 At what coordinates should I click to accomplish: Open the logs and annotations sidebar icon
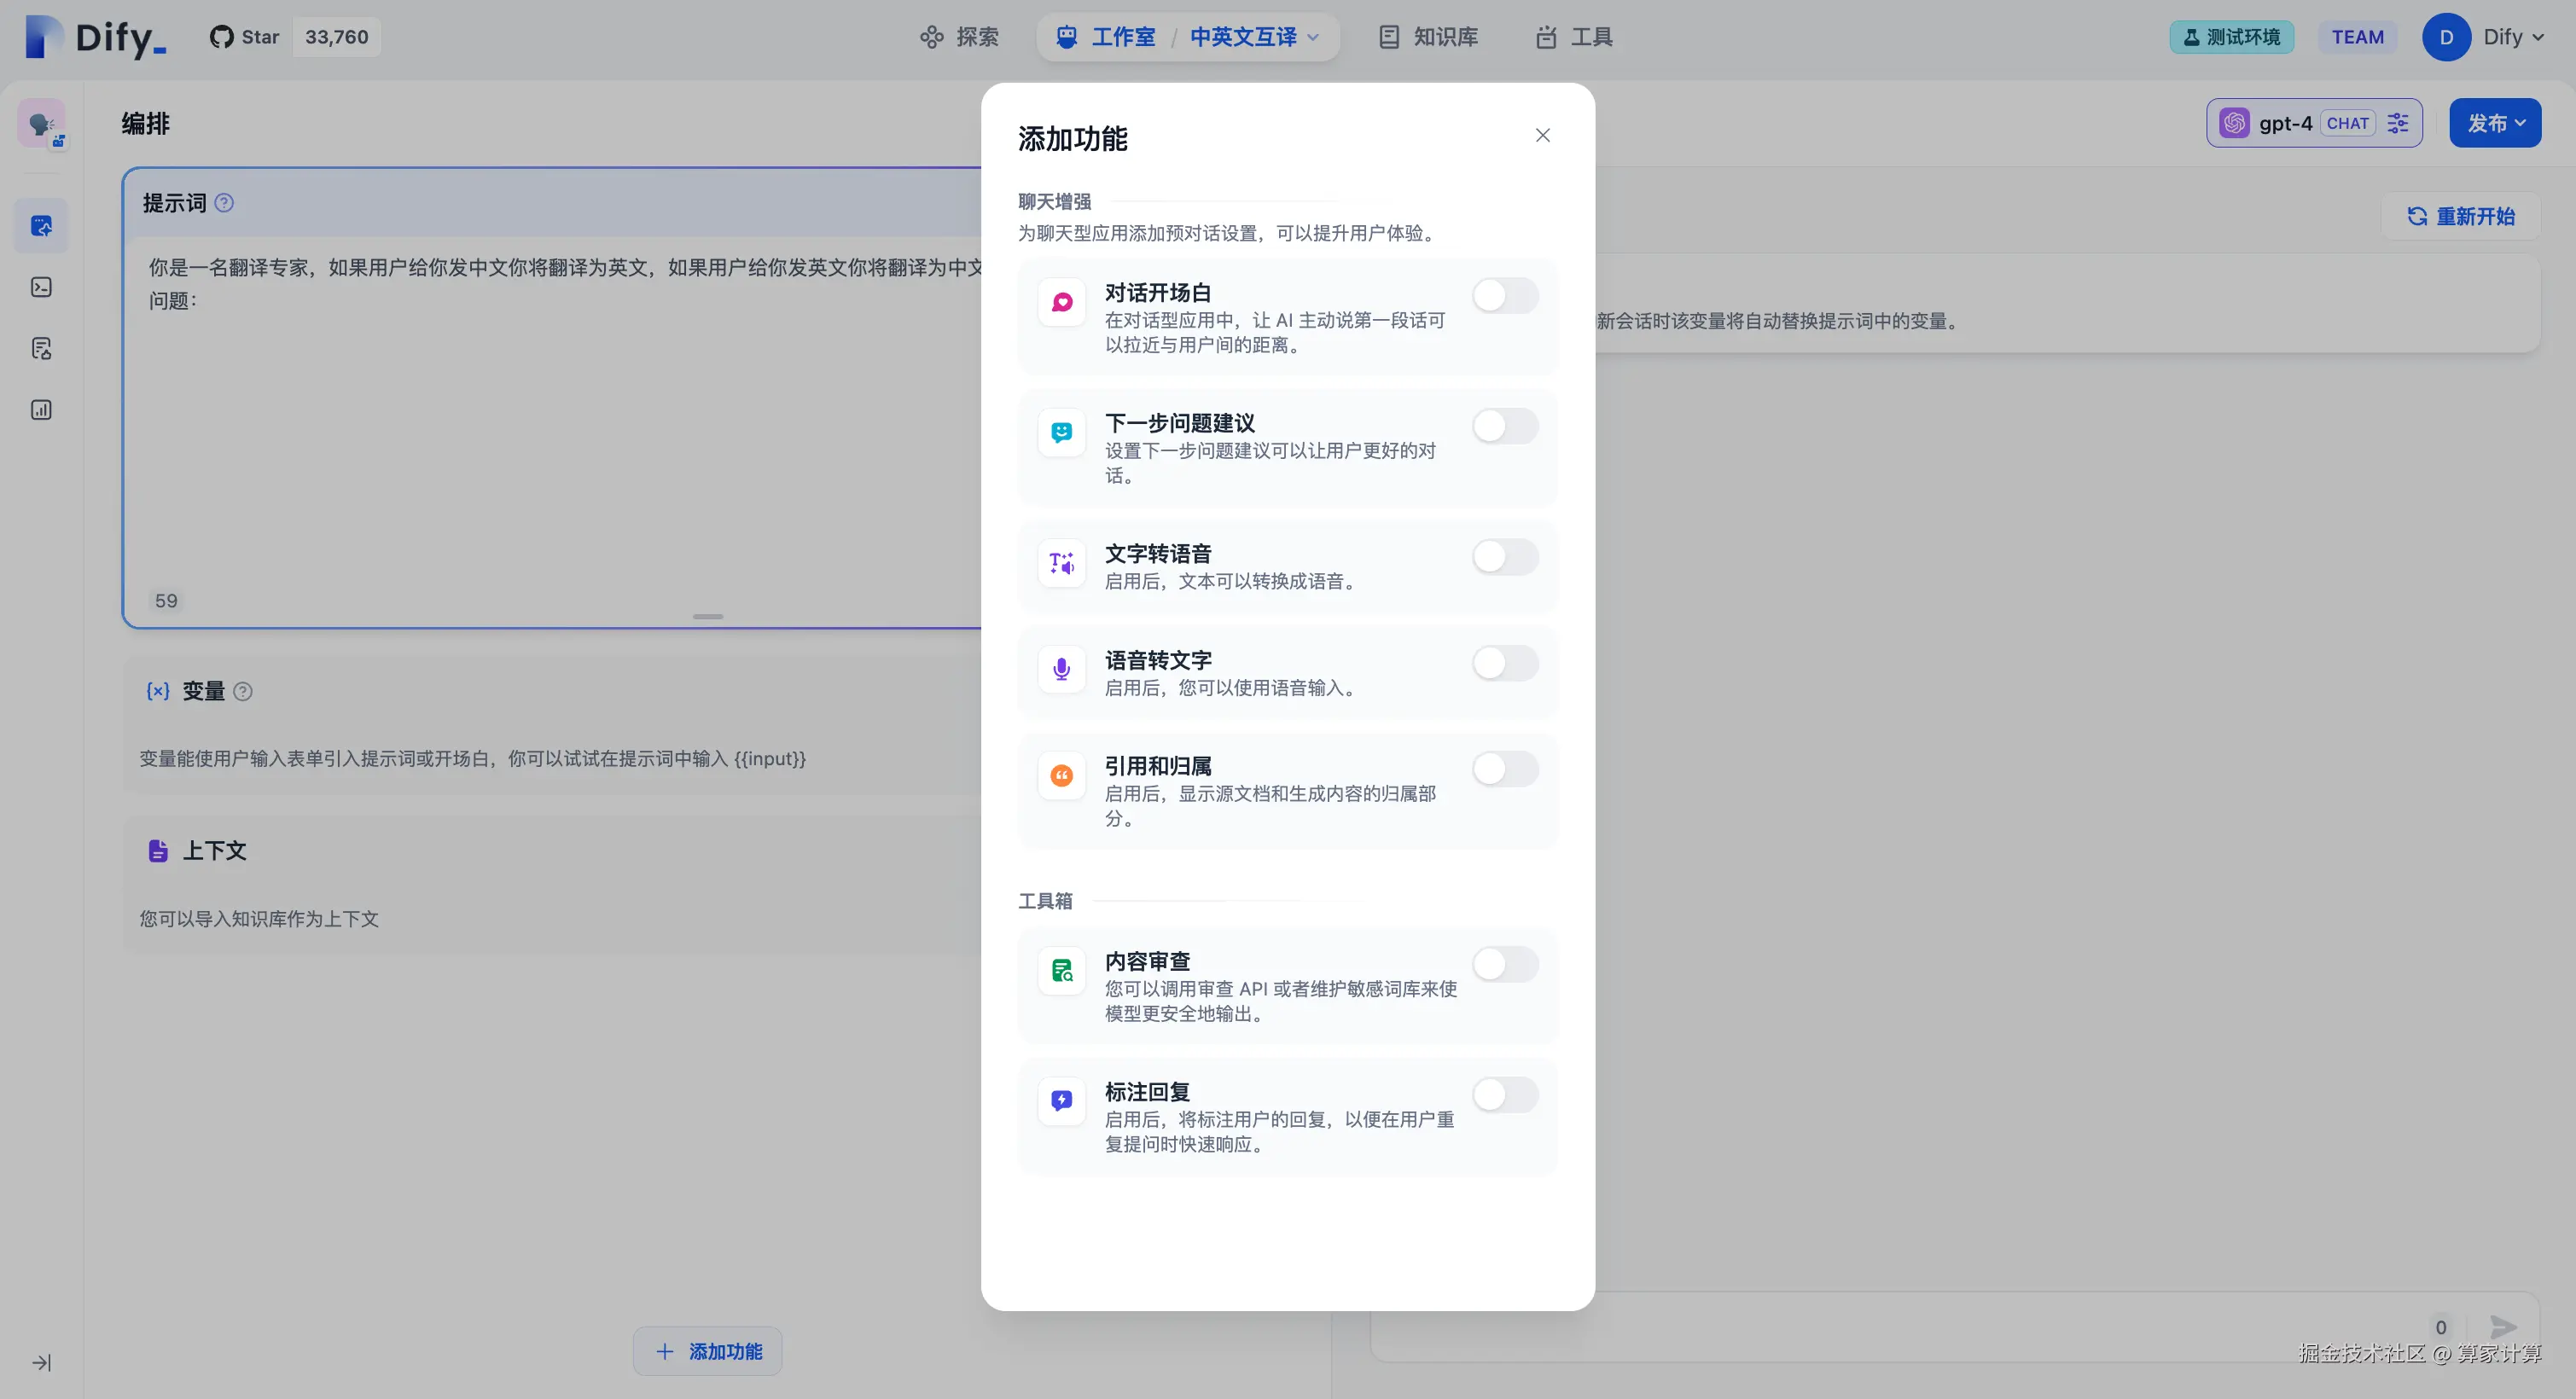pos(41,349)
